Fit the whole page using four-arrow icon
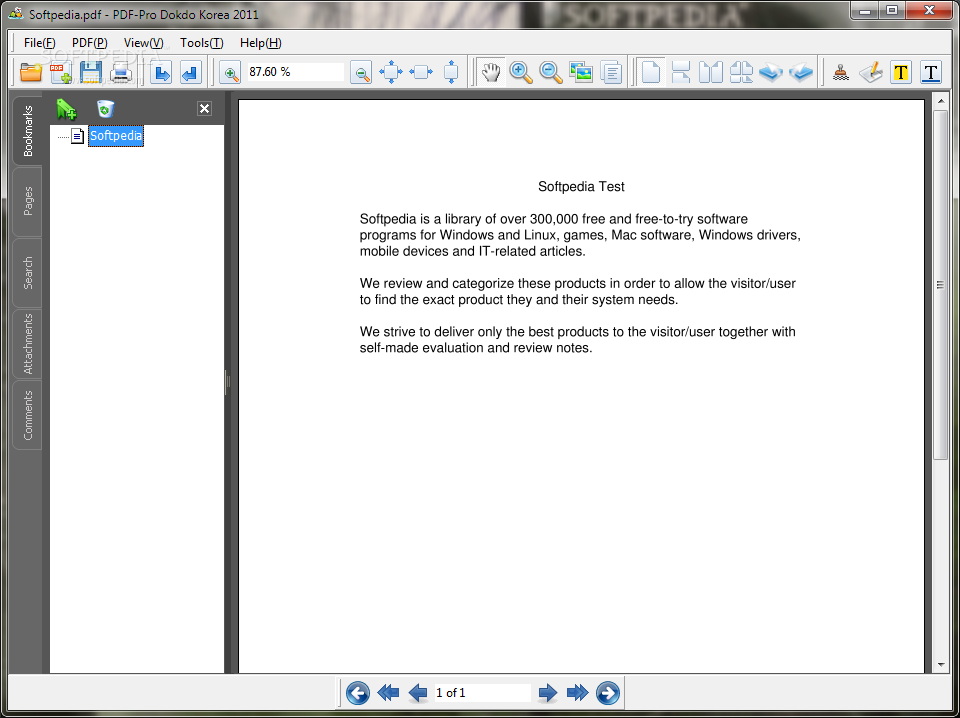 [x=391, y=72]
